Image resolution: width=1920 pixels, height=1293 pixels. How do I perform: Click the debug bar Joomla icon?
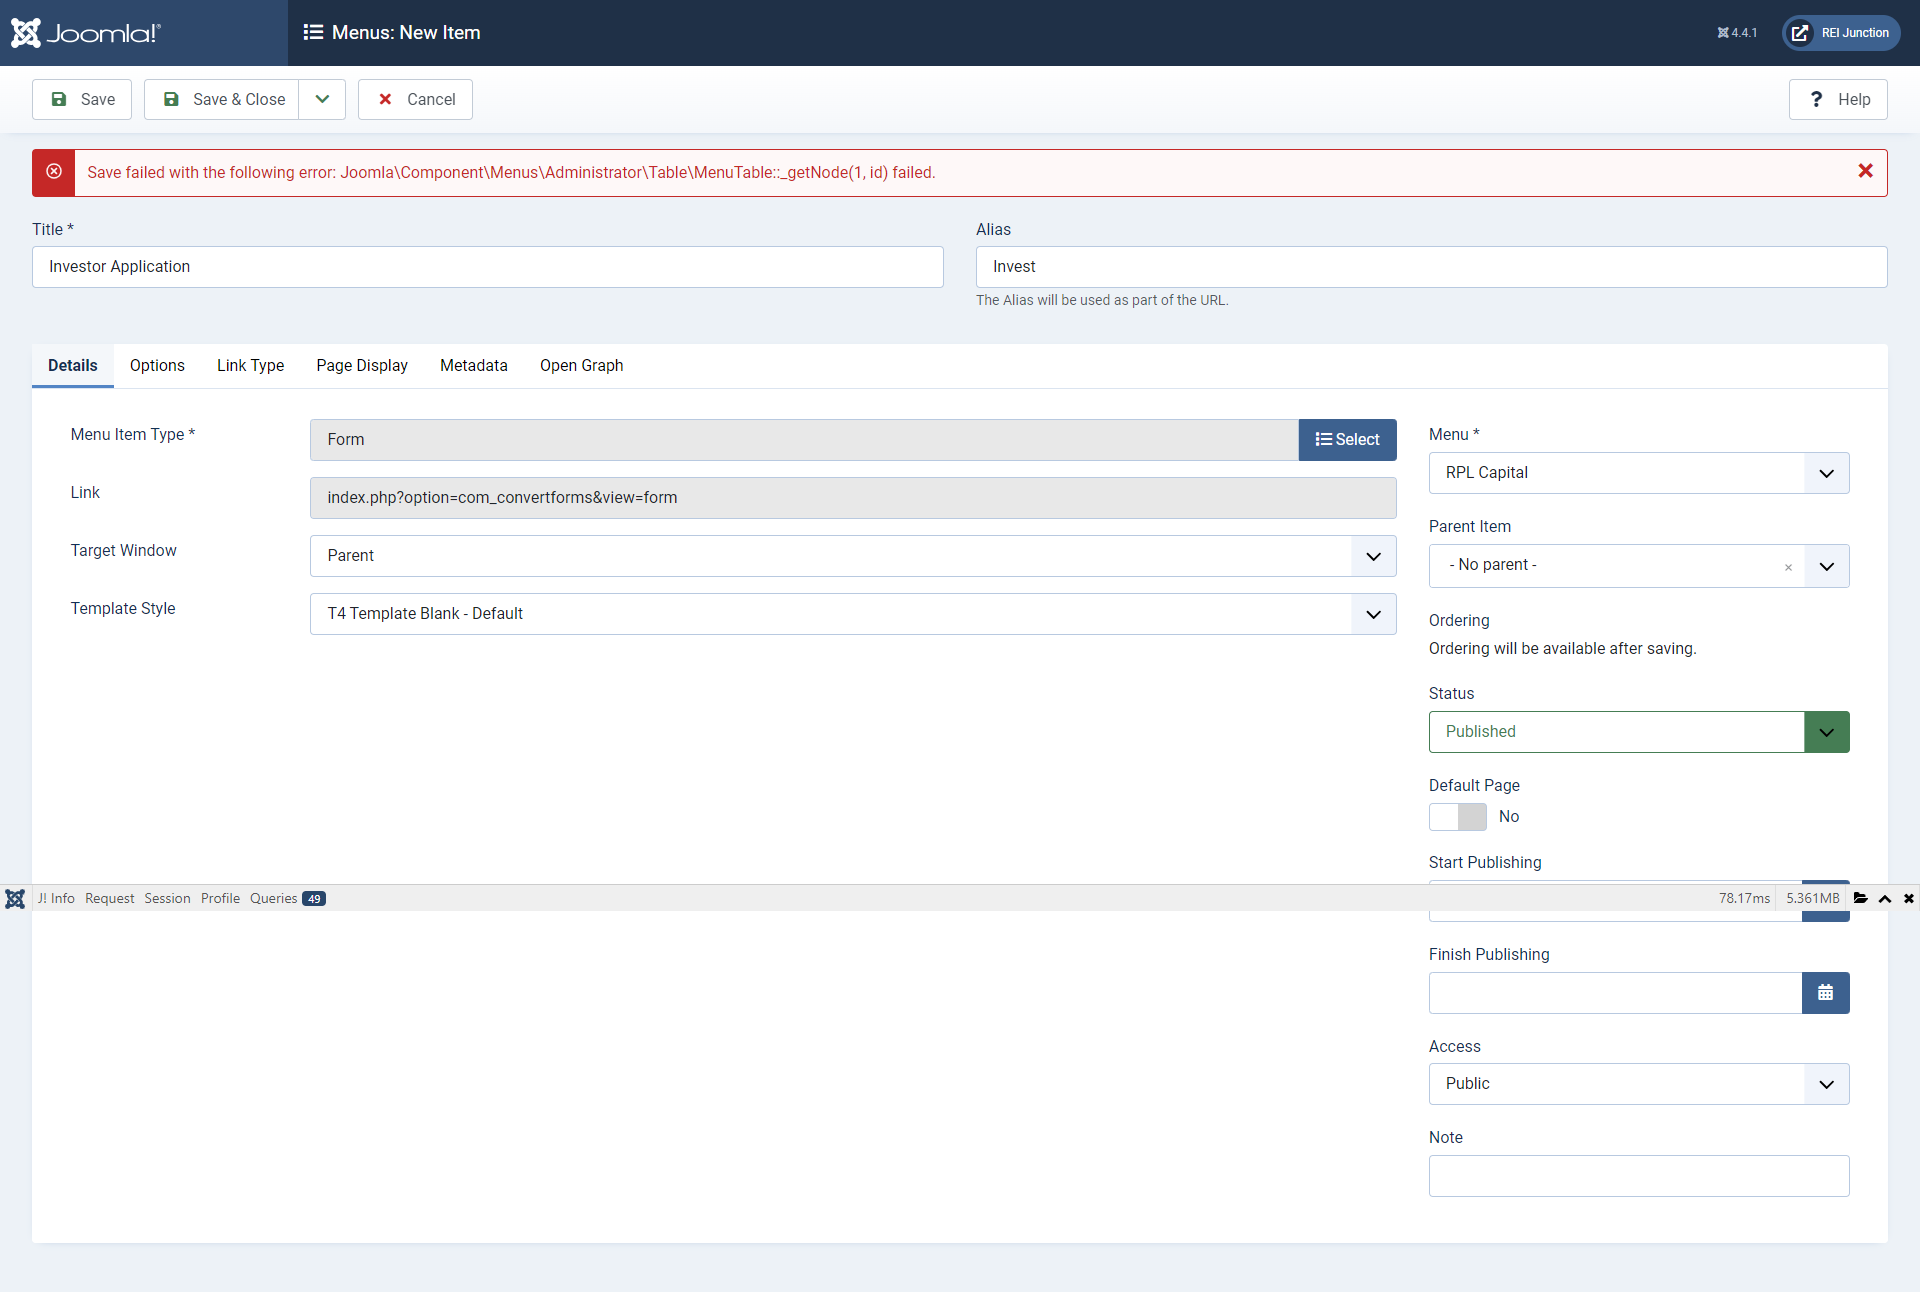[15, 898]
